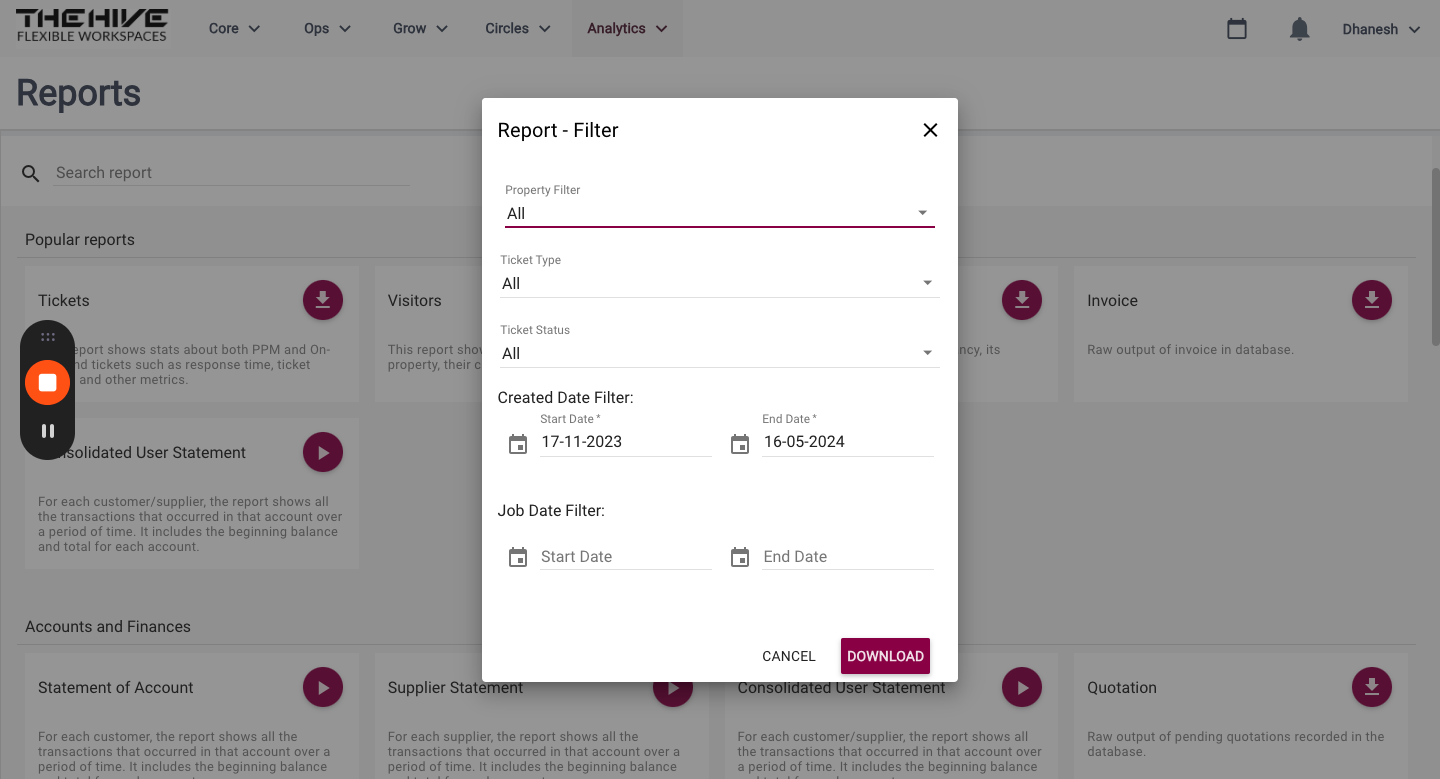
Task: Run the Accounts section Consolidated User Statement
Action: tap(1022, 687)
